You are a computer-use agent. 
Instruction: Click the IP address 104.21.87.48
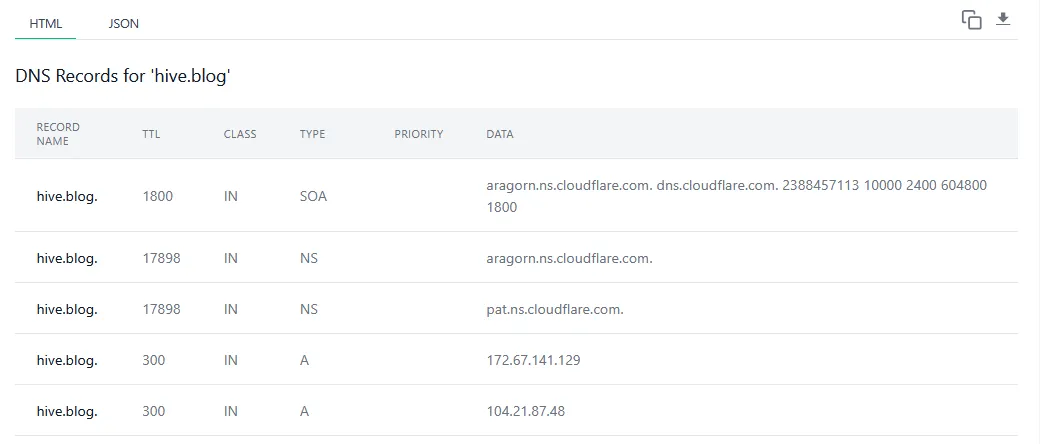tap(526, 411)
